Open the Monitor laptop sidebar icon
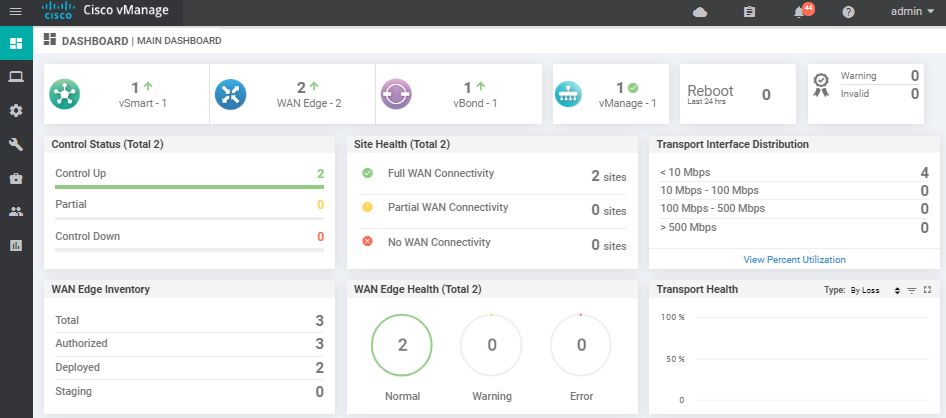The height and width of the screenshot is (418, 946). (16, 76)
